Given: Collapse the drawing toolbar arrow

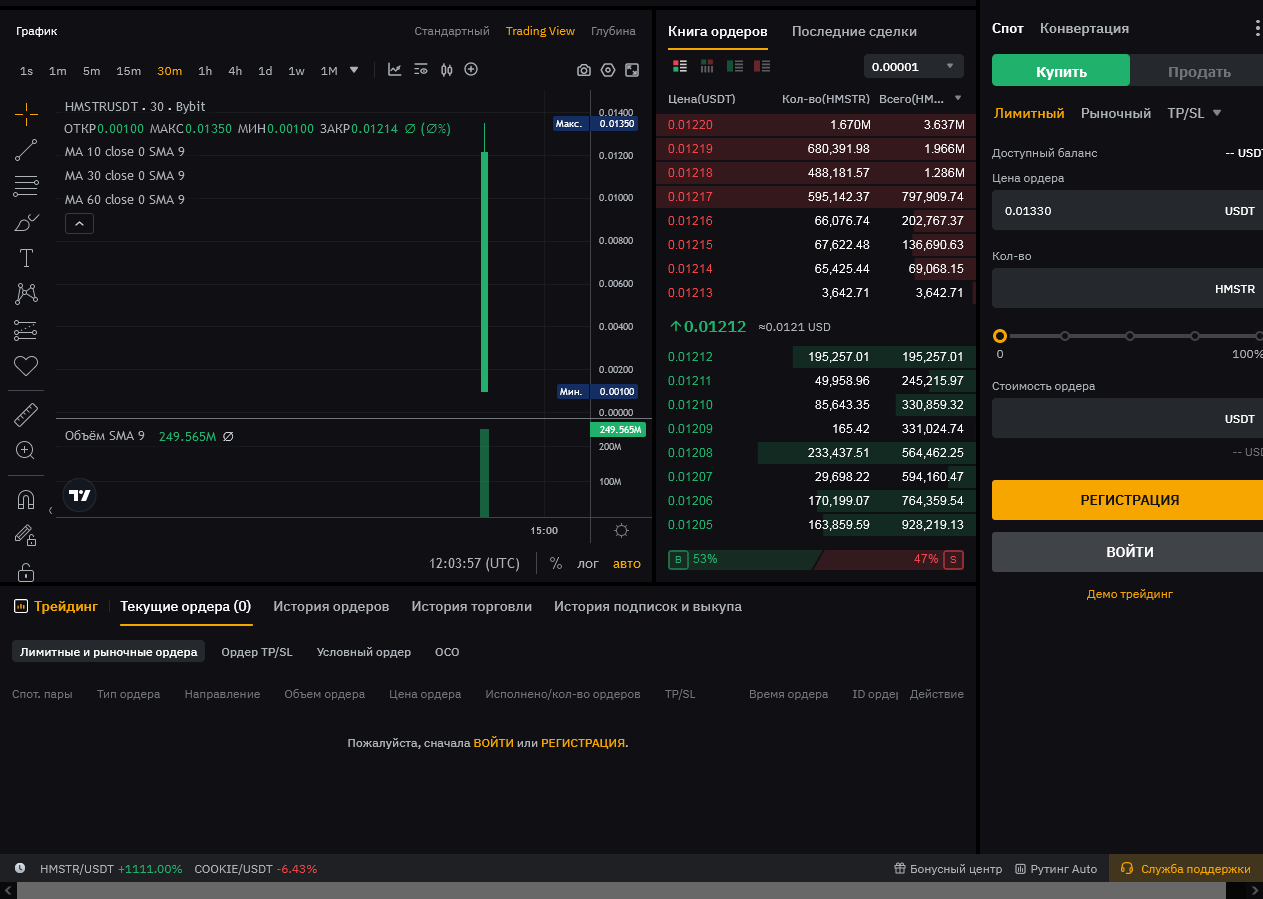Looking at the screenshot, I should click(x=51, y=510).
